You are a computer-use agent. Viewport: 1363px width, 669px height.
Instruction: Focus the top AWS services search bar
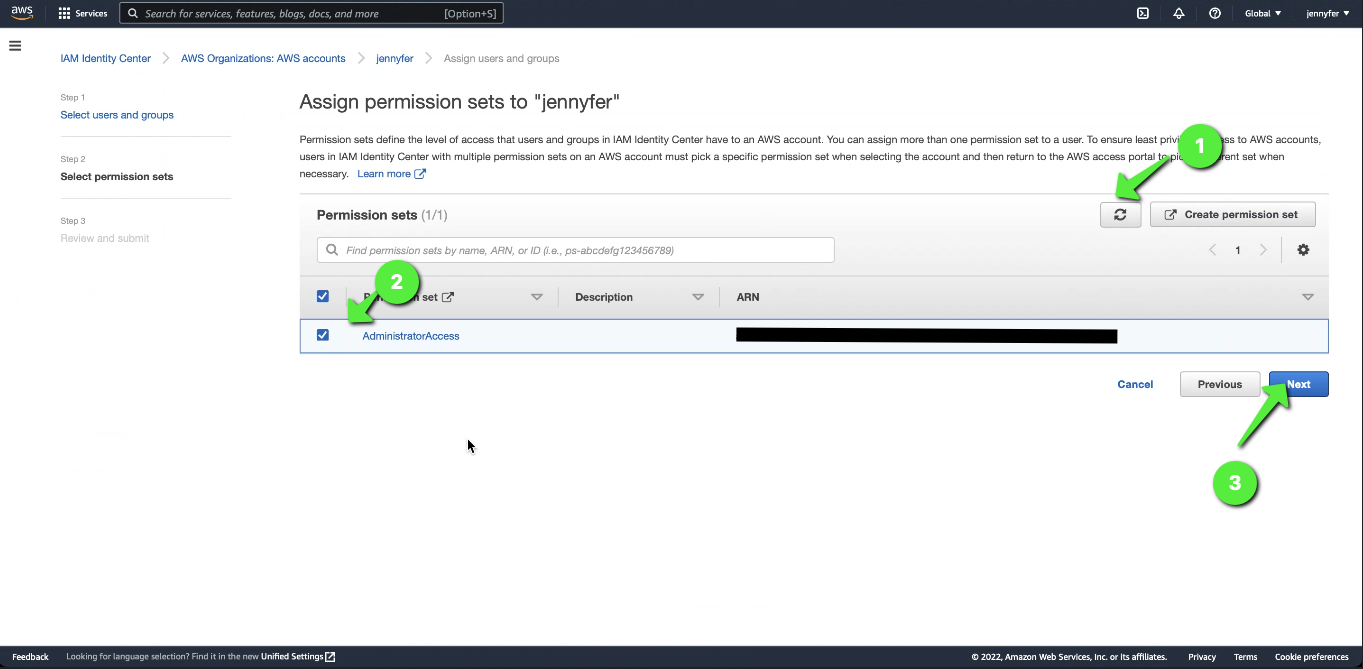pos(311,14)
